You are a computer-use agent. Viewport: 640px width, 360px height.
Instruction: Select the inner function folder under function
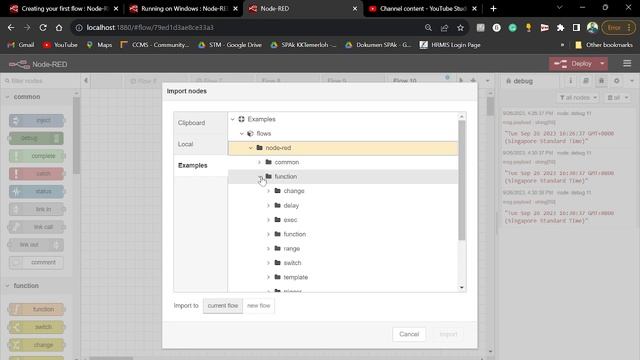pos(343,234)
